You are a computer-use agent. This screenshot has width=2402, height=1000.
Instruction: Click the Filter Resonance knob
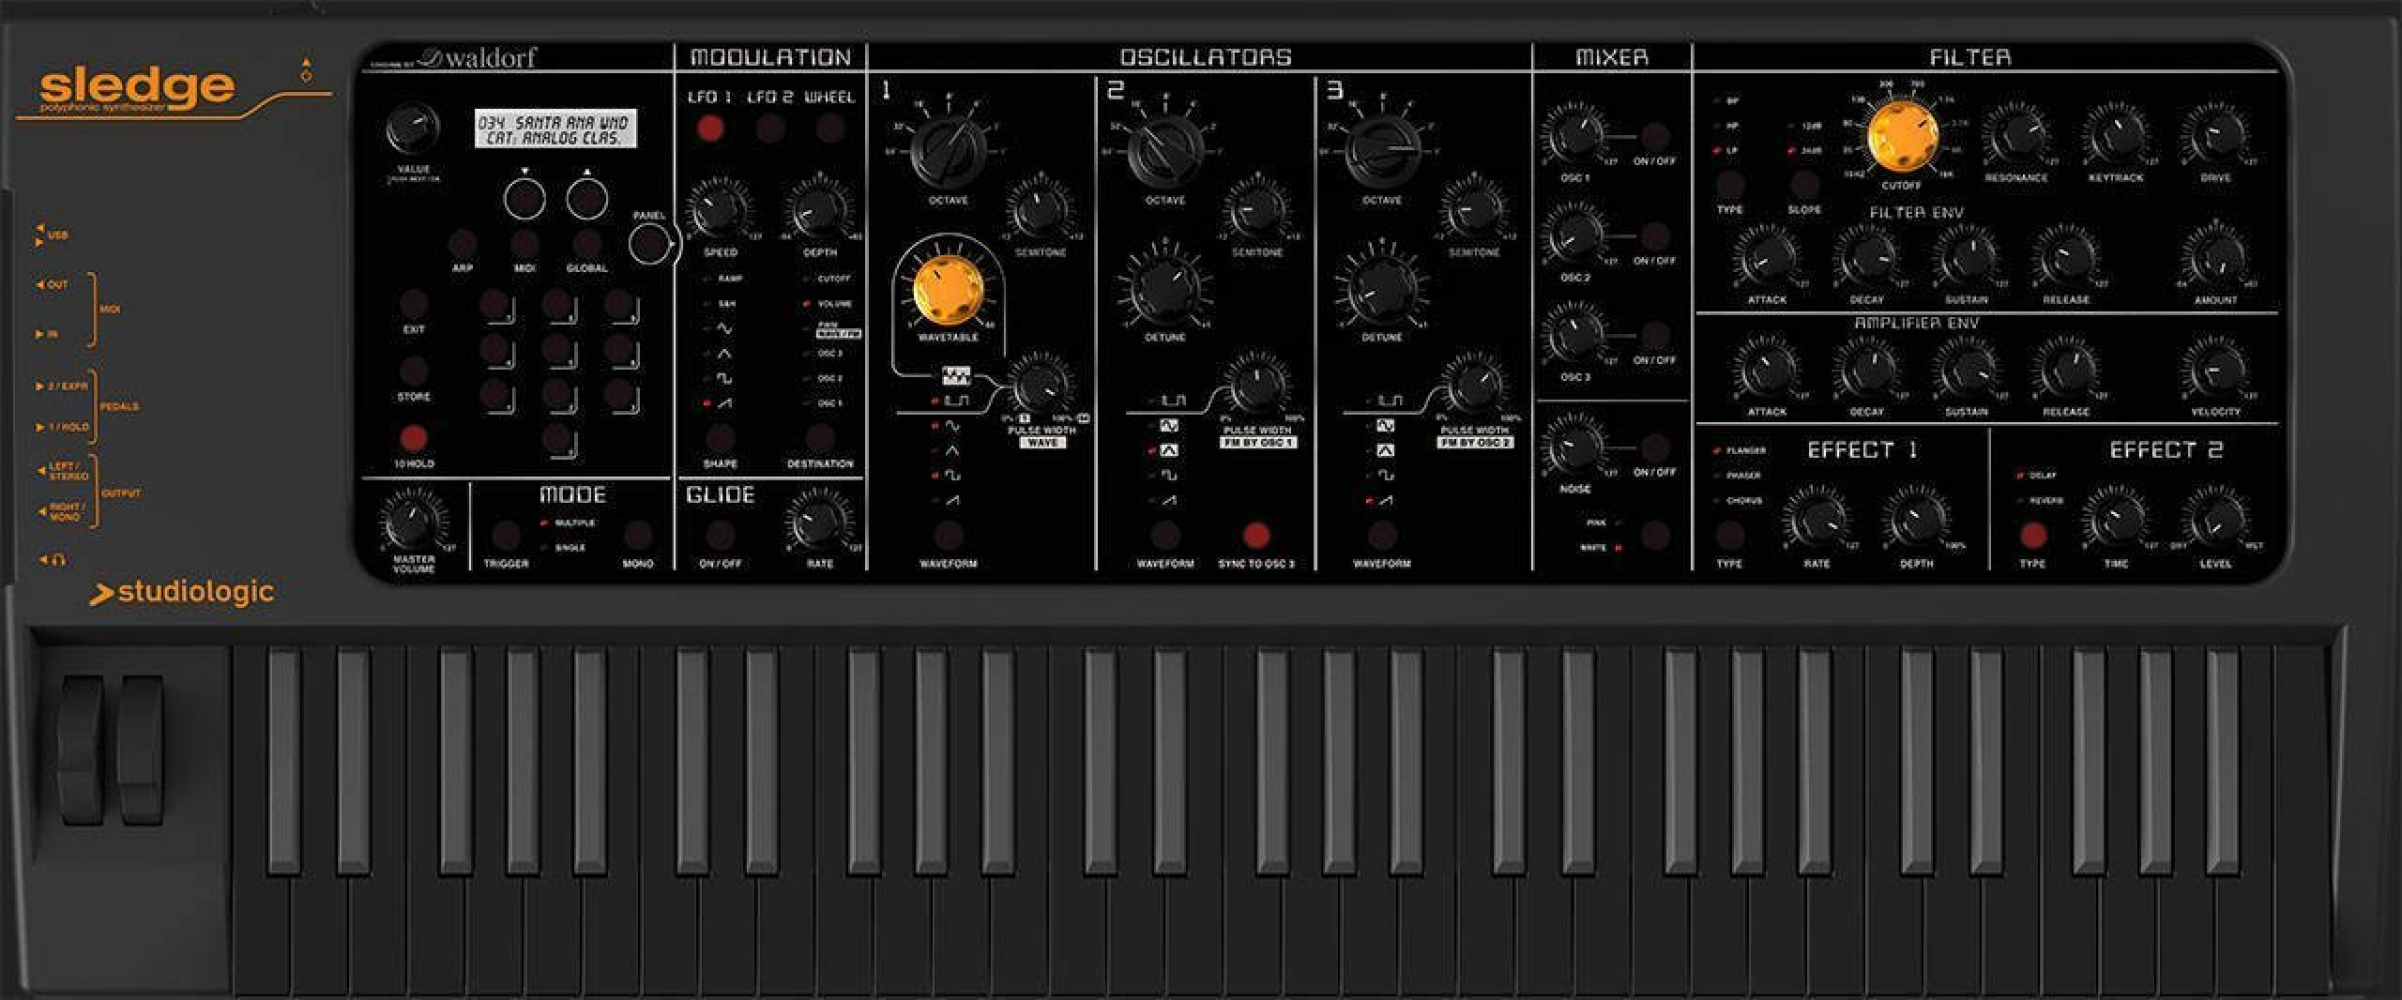click(2016, 135)
